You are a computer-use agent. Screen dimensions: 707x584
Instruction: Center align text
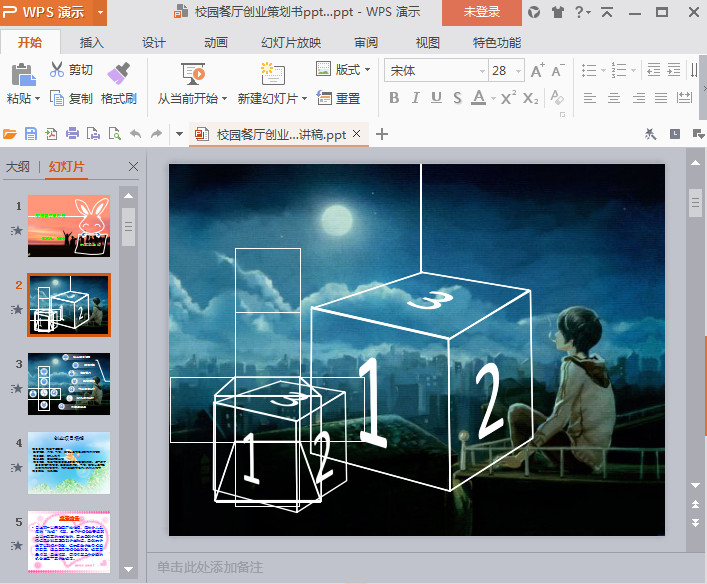[x=614, y=98]
